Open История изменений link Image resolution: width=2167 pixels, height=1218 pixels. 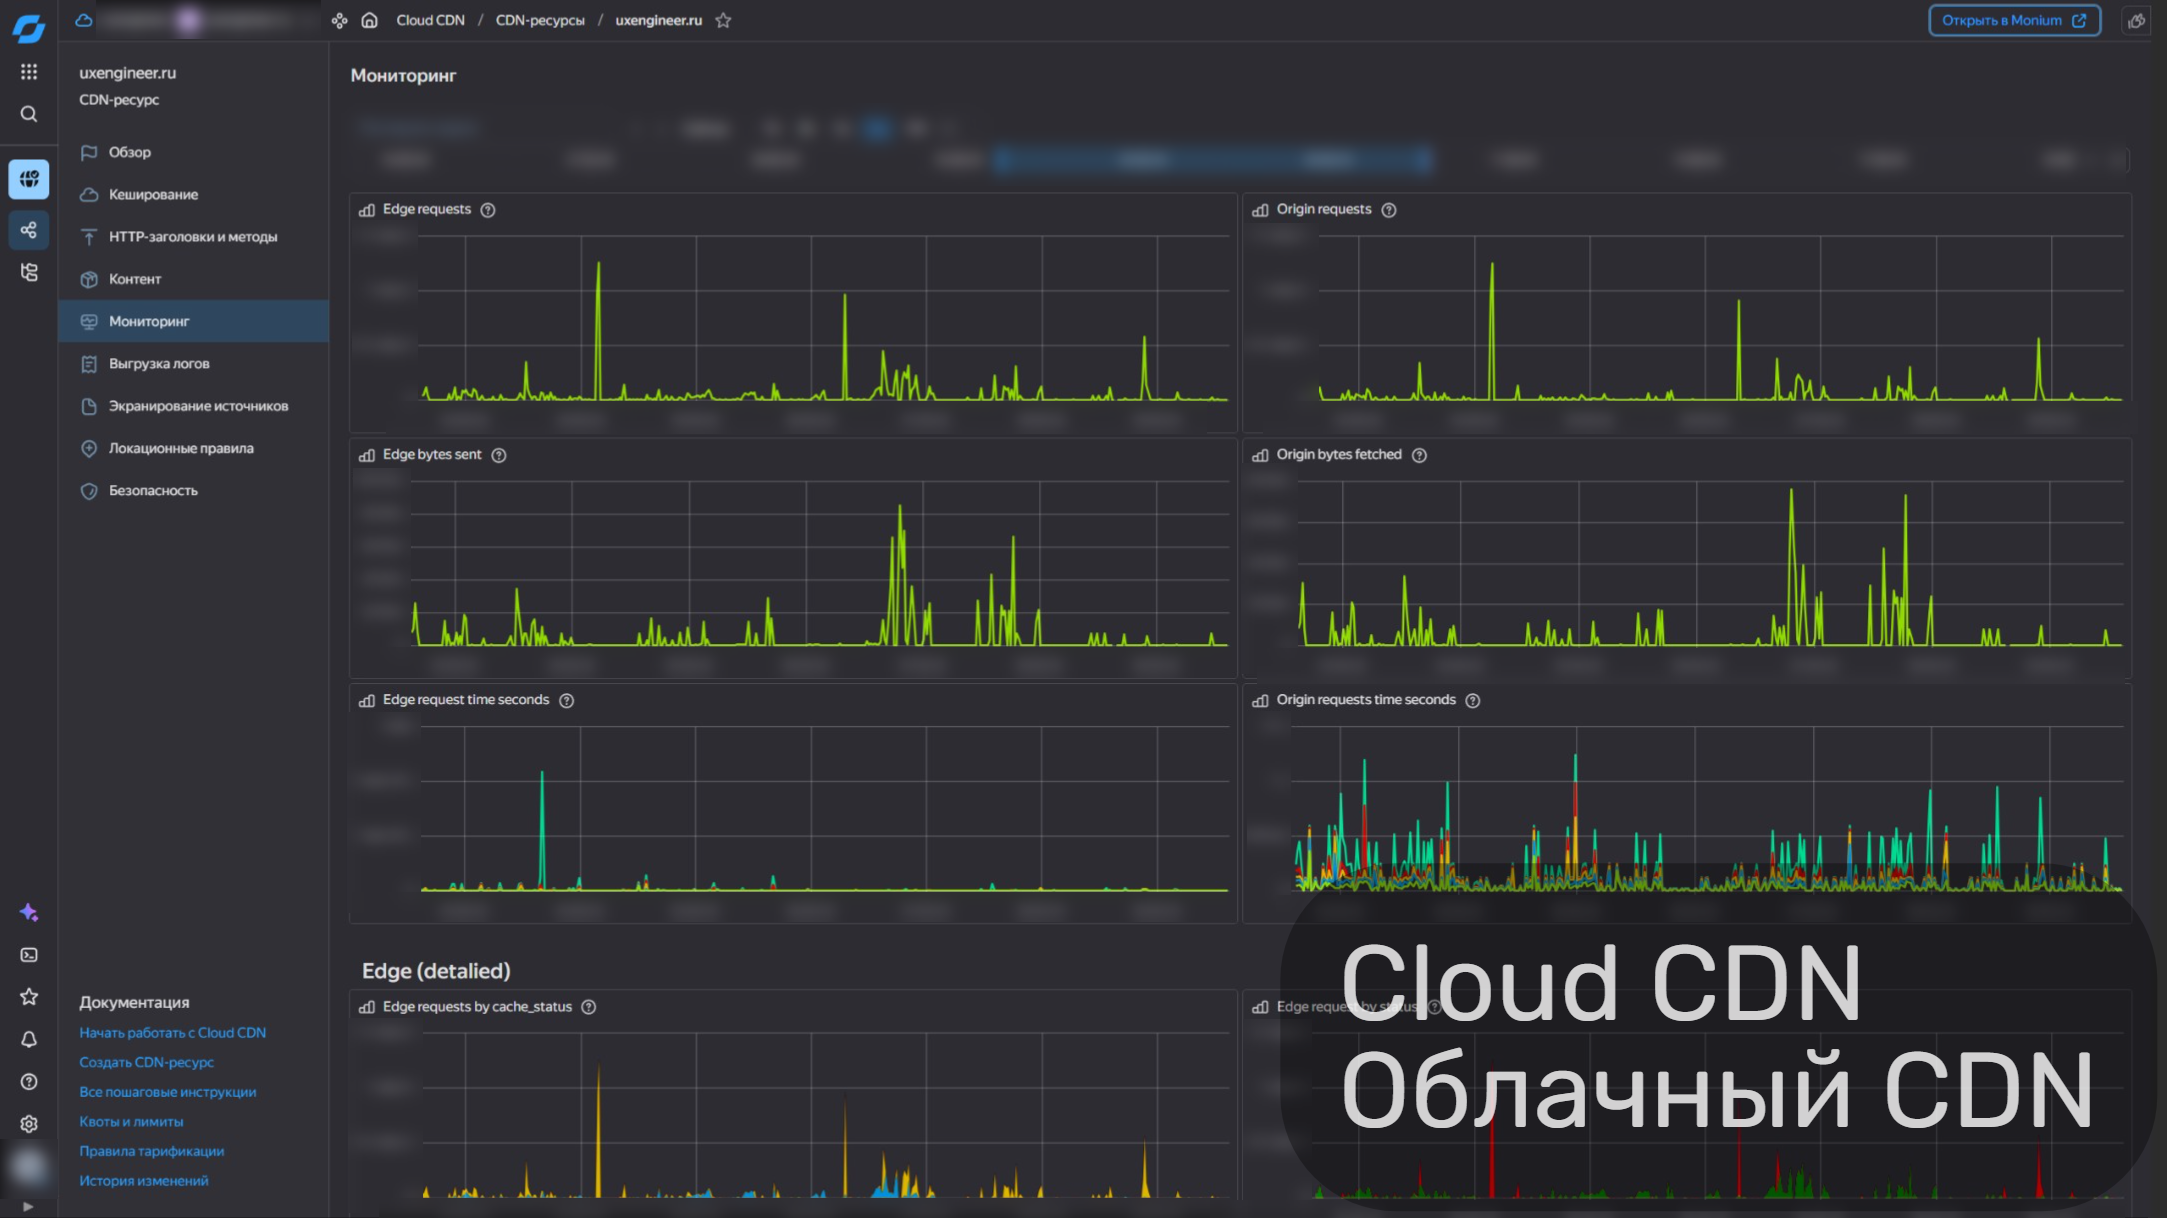(x=144, y=1181)
